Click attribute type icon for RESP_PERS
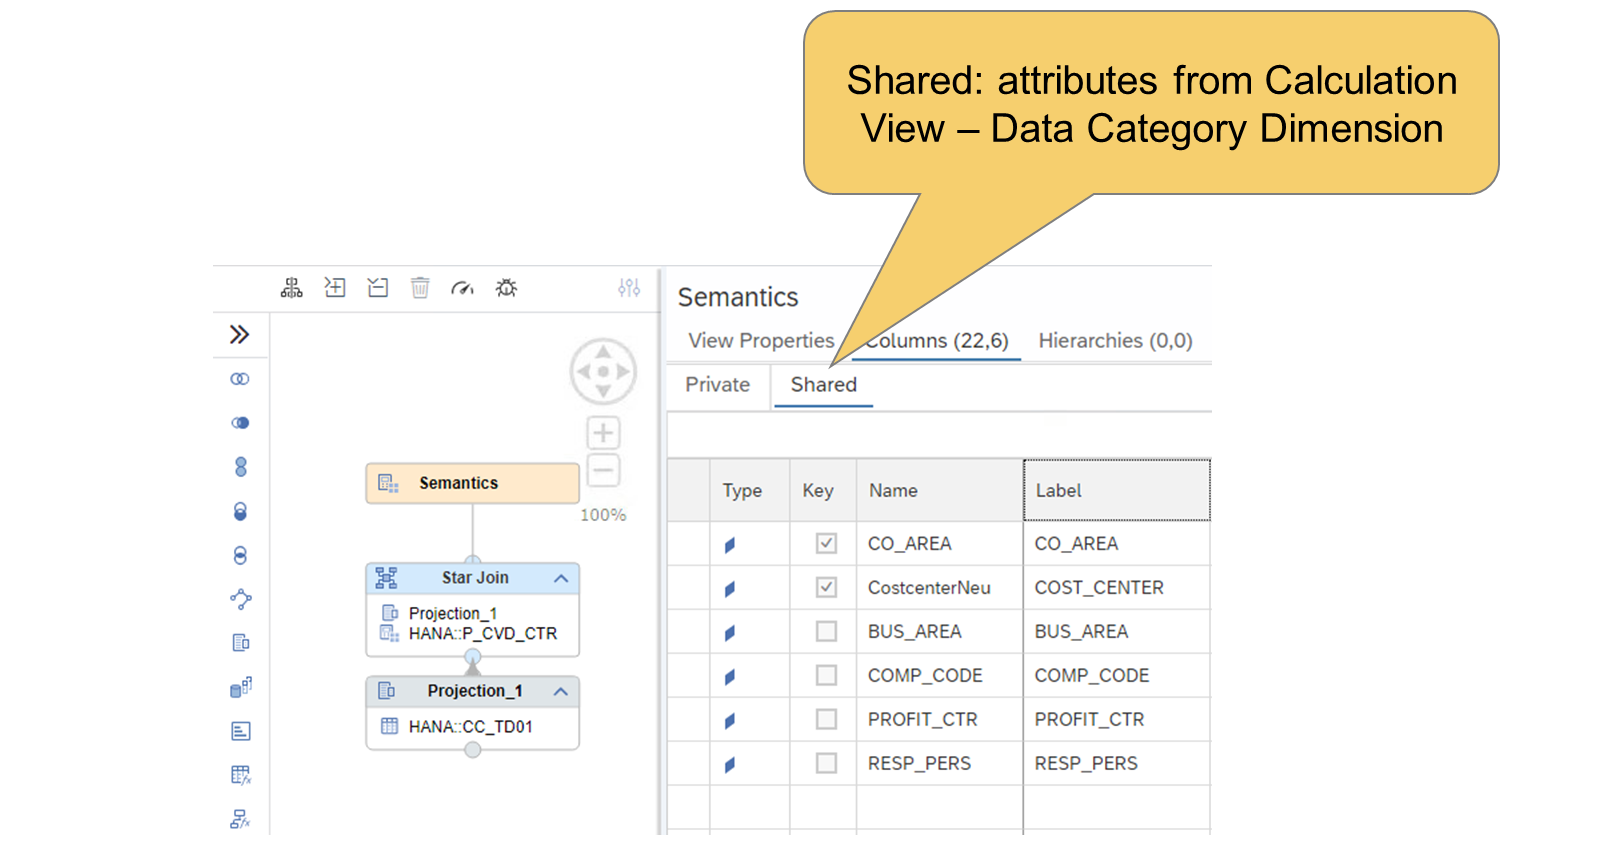1600x845 pixels. tap(730, 765)
